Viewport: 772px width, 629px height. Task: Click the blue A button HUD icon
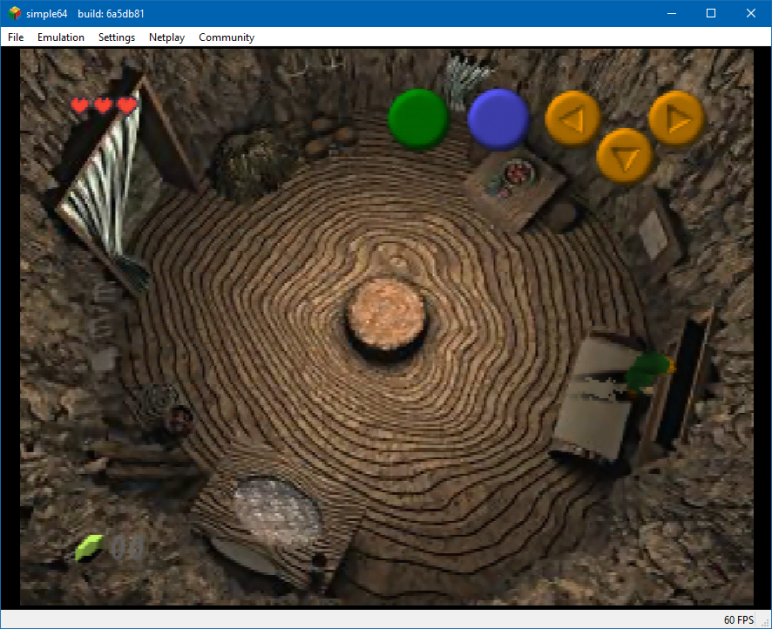pos(498,120)
